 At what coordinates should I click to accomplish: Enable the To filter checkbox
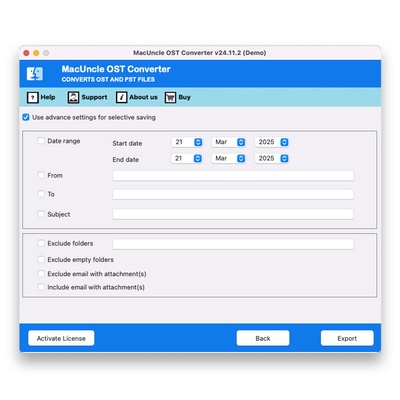pos(41,194)
